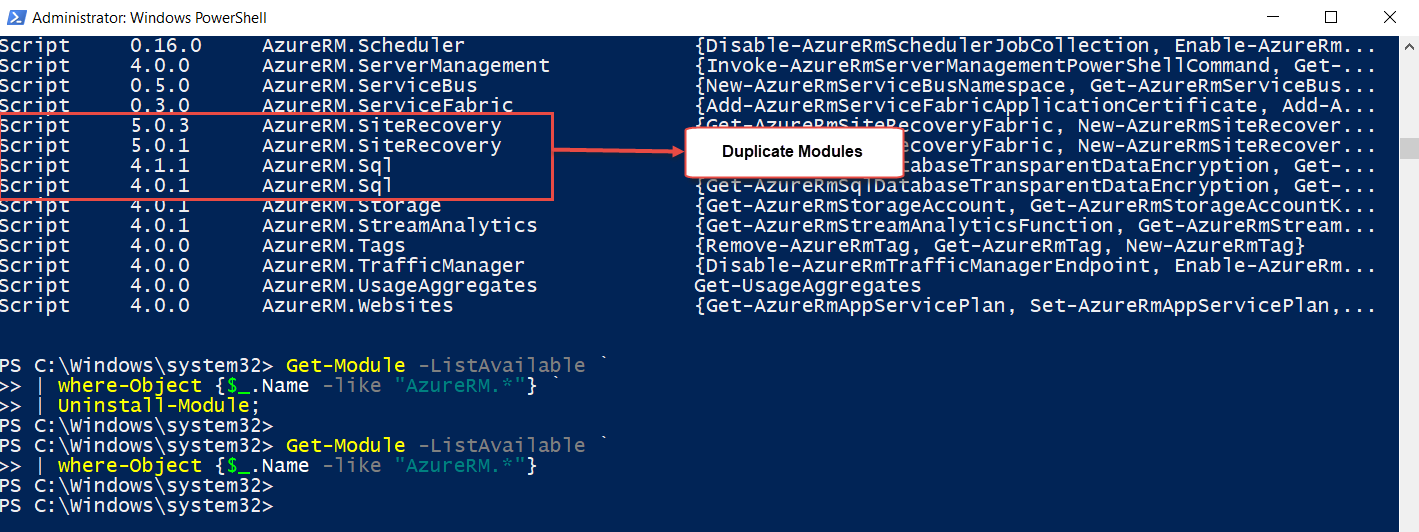Select AzureRM.Sql version 4.1.1 row
Viewport: 1419px width, 532px height.
tap(275, 166)
